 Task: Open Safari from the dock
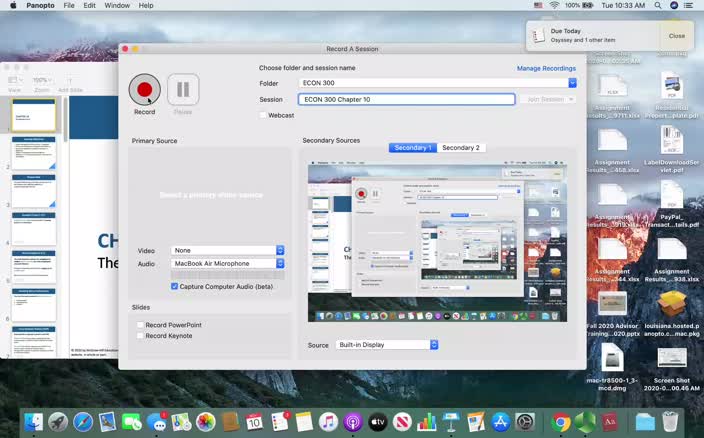click(x=83, y=422)
